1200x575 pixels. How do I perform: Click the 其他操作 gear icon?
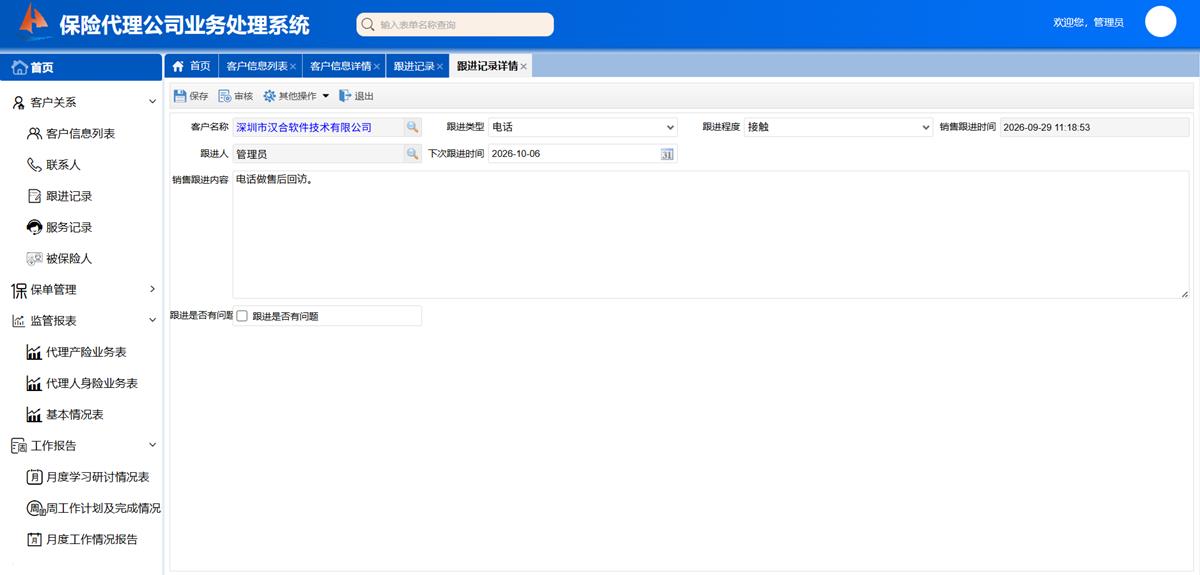tap(269, 96)
